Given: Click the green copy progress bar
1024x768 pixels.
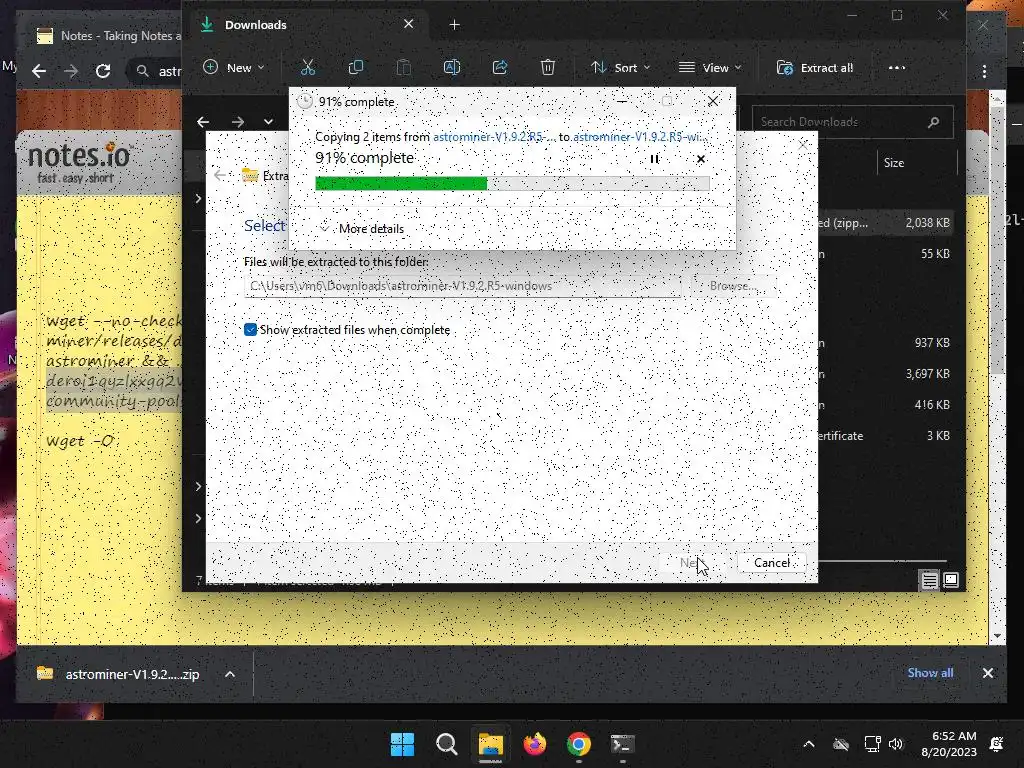Looking at the screenshot, I should point(512,184).
